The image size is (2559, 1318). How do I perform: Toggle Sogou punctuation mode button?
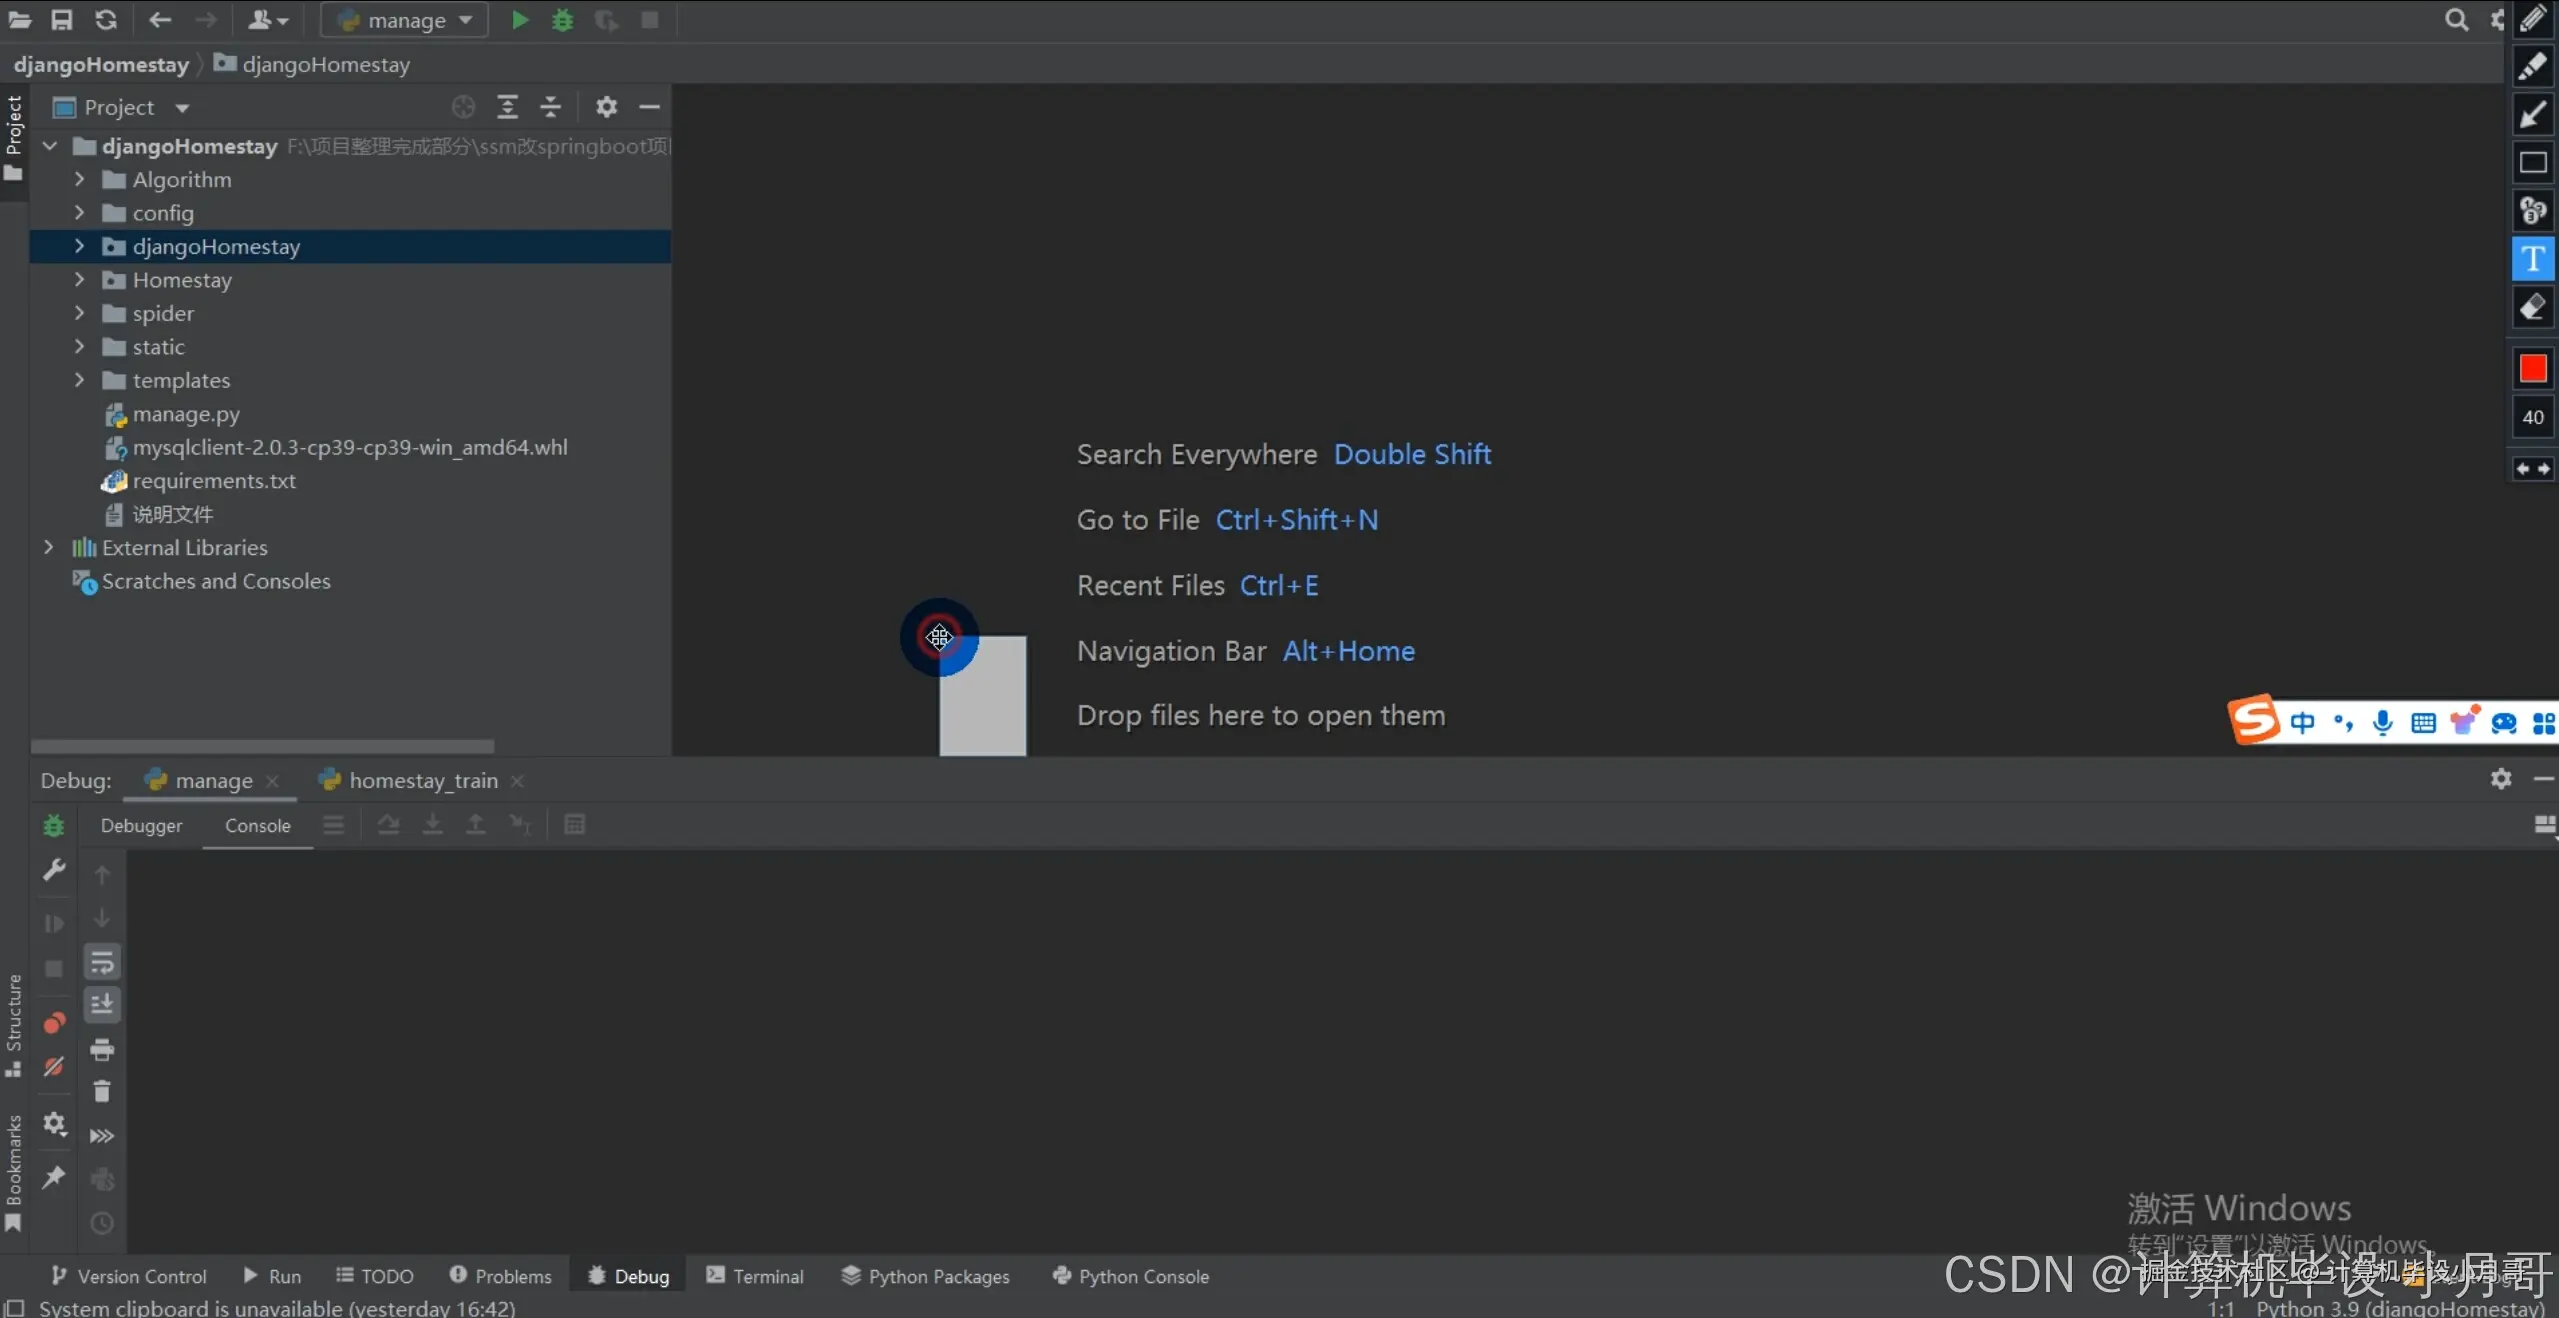point(2343,722)
